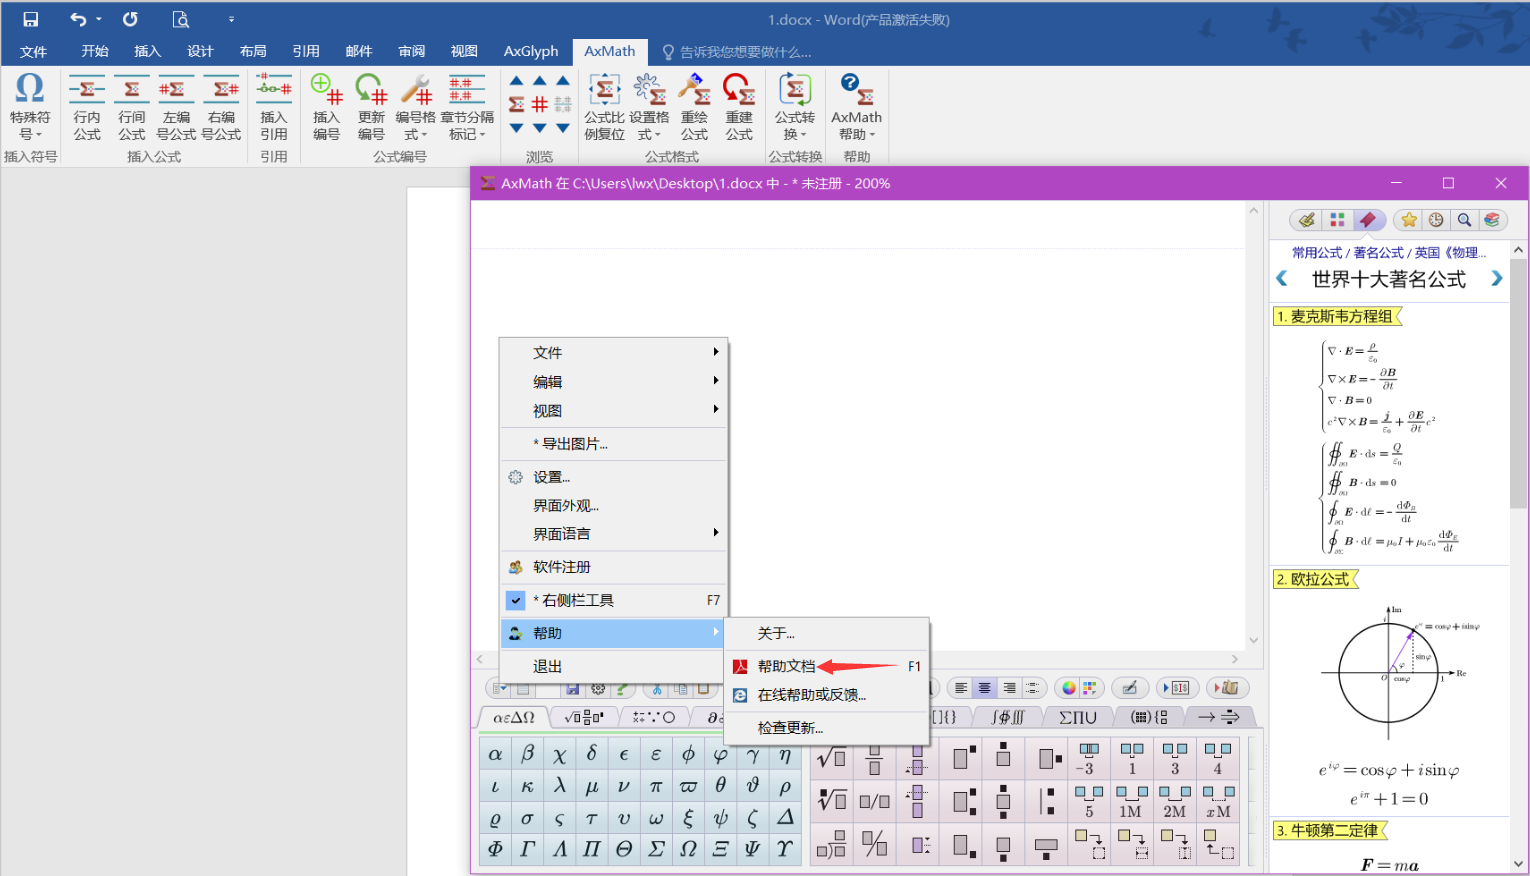
Task: Click 重绘公式 (redraw formulas) icon
Action: (694, 108)
